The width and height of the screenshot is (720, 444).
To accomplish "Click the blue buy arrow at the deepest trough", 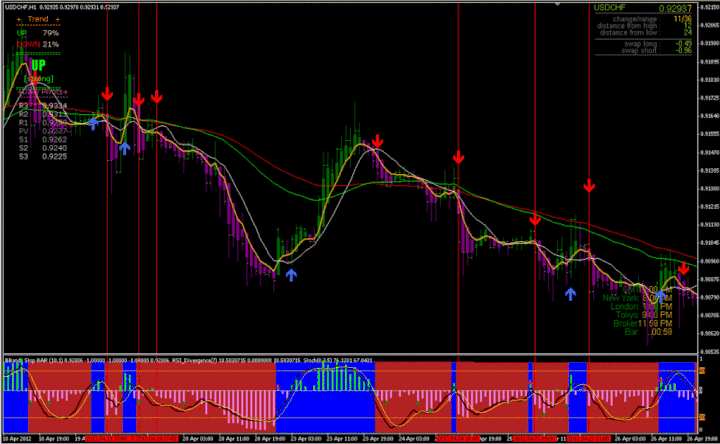I will (x=291, y=275).
